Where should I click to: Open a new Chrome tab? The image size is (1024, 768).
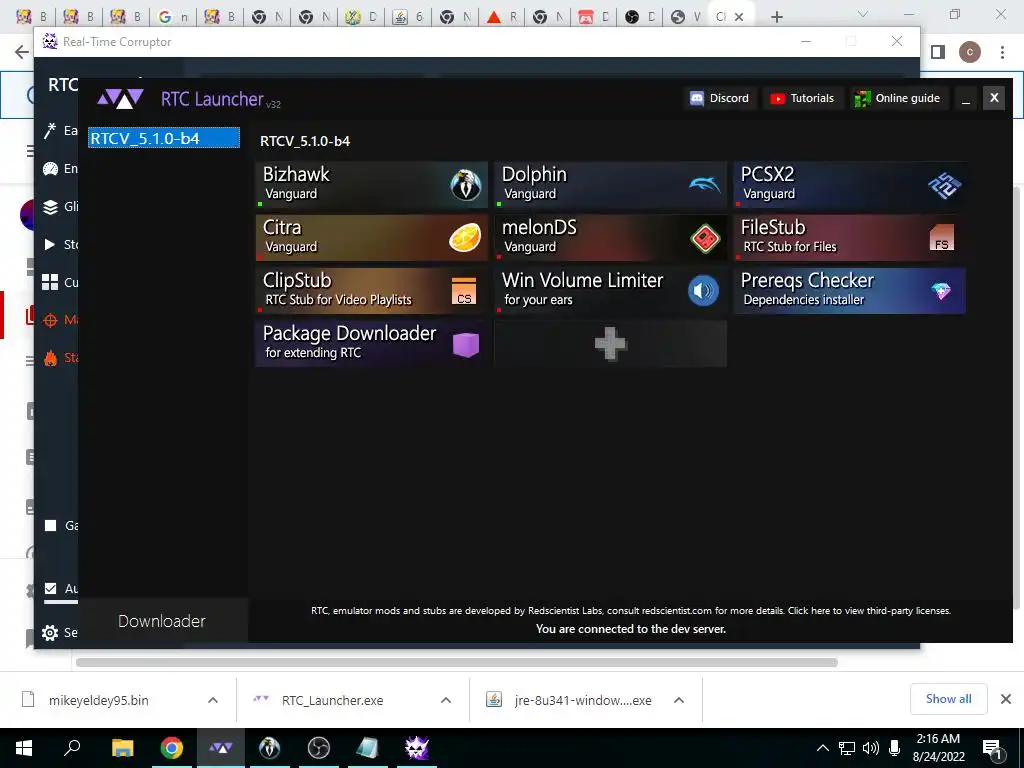[x=776, y=17]
